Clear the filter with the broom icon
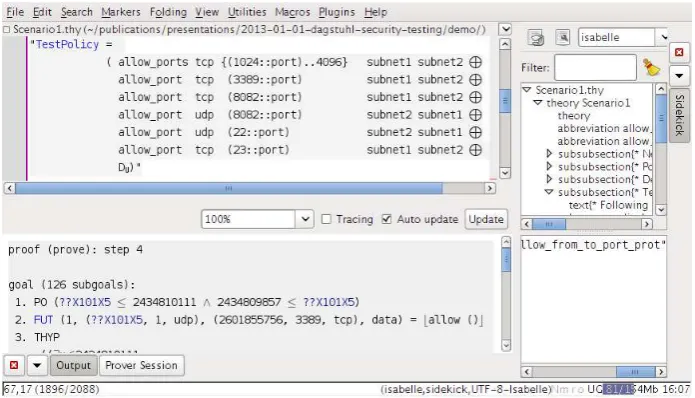Screen dimensions: 695x398 (651, 67)
